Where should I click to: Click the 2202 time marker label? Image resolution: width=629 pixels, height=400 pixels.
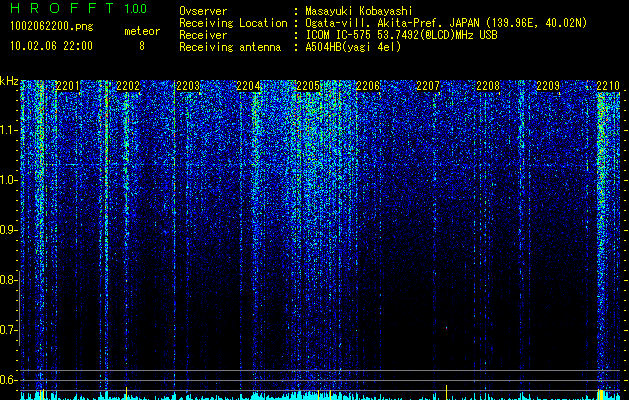[128, 86]
